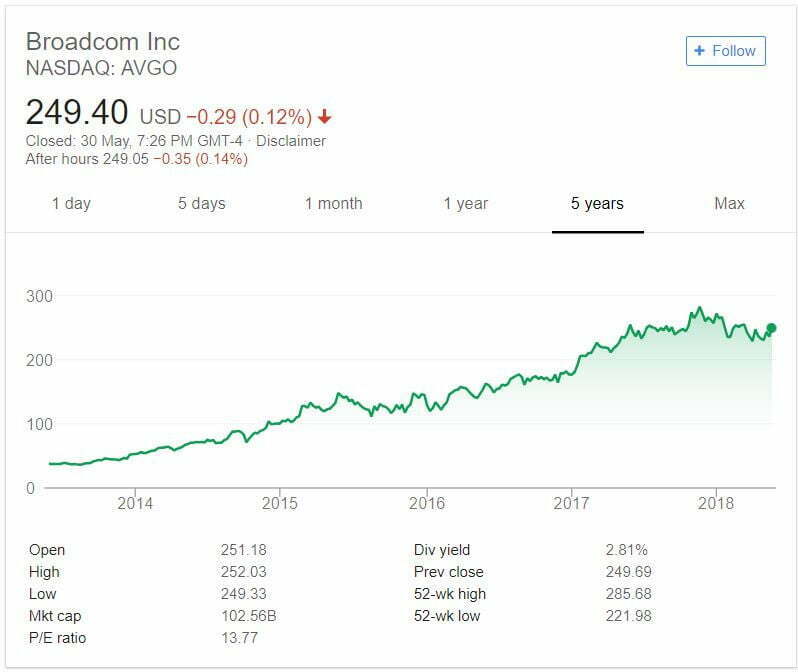Click the Follow button
The image size is (798, 672).
pyautogui.click(x=725, y=51)
